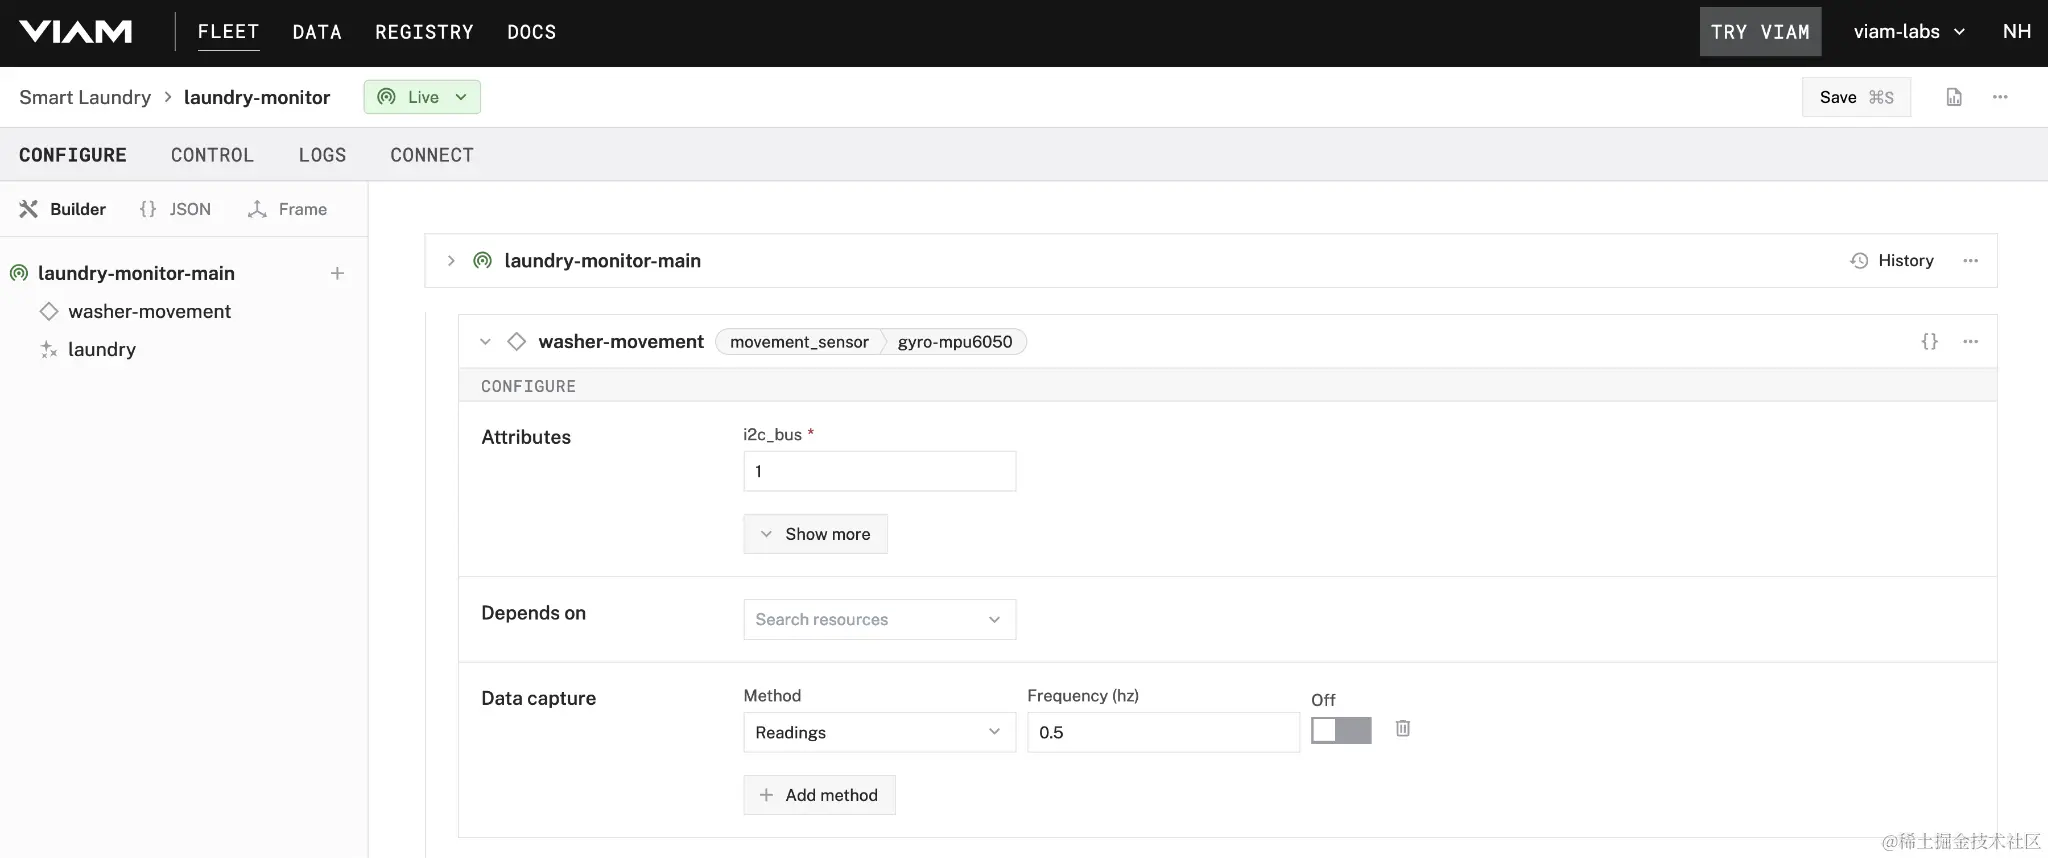Switch to the LOGS tab
The width and height of the screenshot is (2048, 858).
point(322,155)
